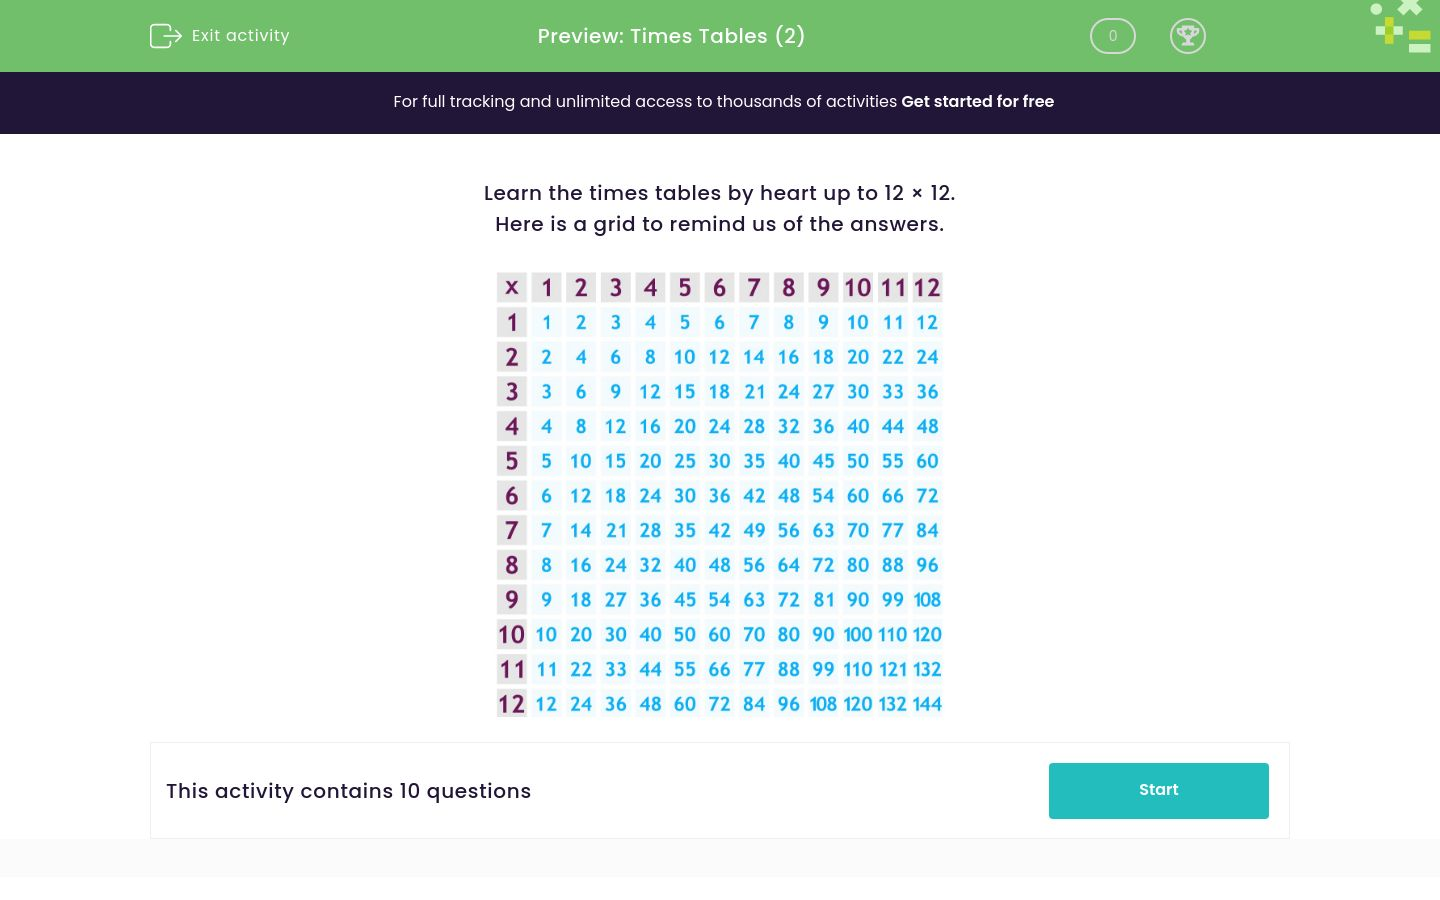Click the Exit activity door icon
Screen dimensions: 1440x900
click(166, 36)
